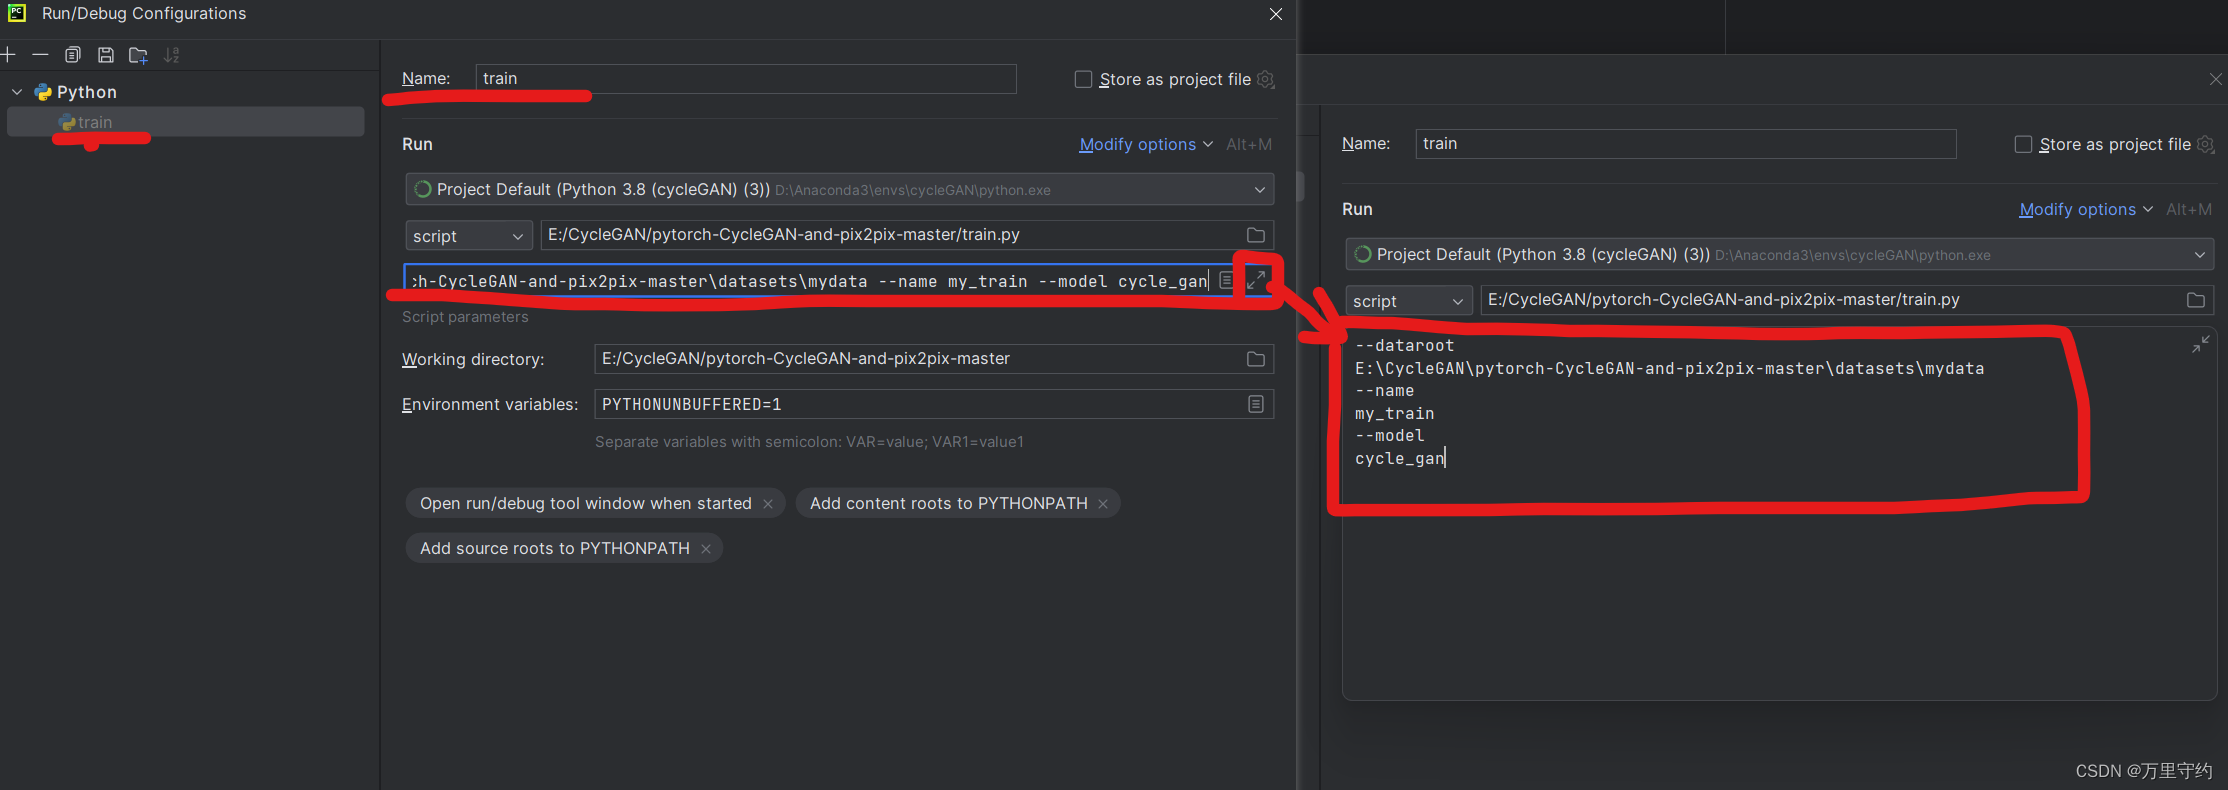This screenshot has width=2228, height=790.
Task: Browse for working directory folder
Action: coord(1256,359)
